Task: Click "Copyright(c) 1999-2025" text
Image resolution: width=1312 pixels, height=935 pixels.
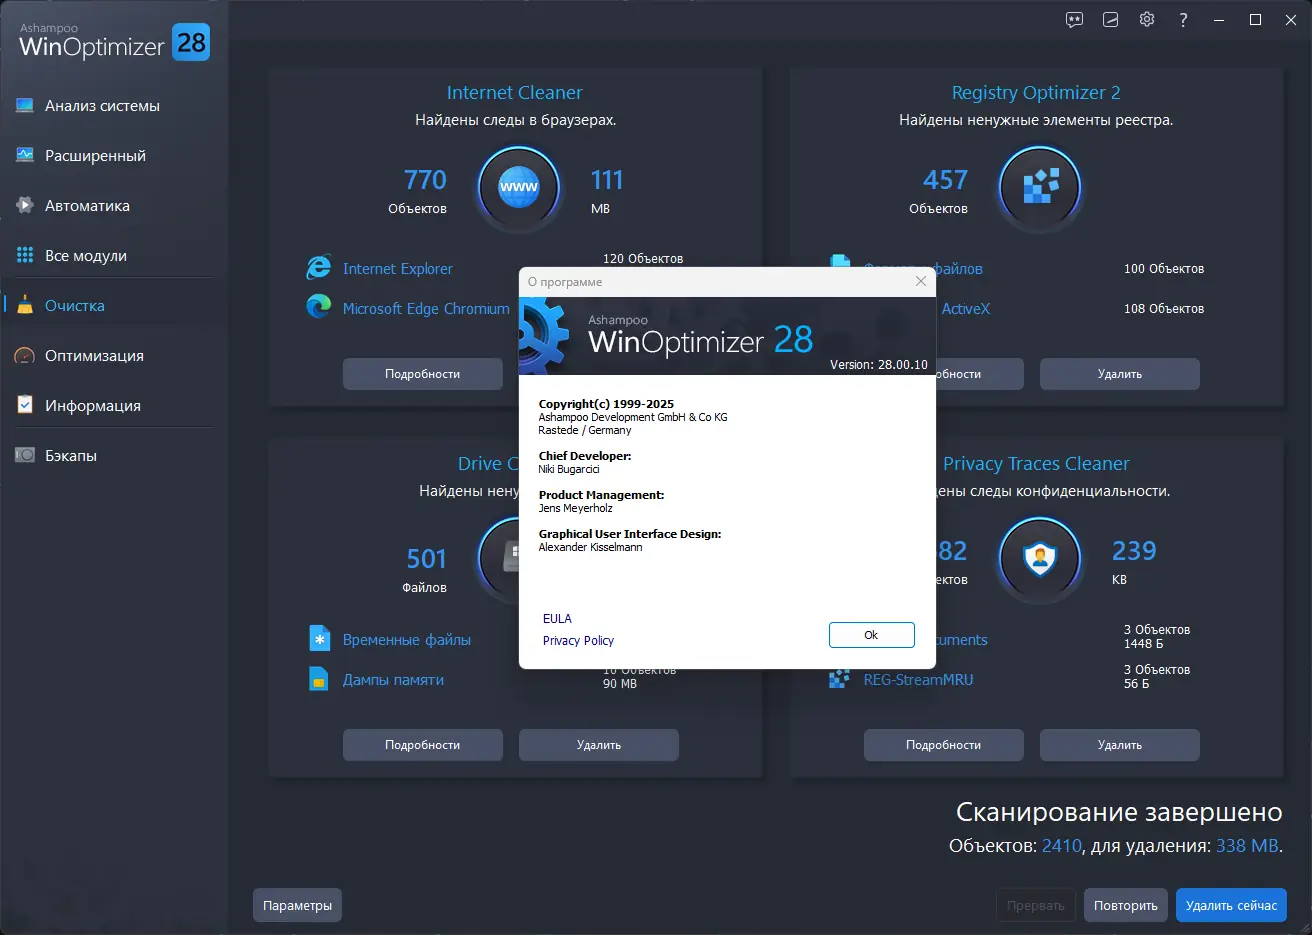Action: coord(606,404)
